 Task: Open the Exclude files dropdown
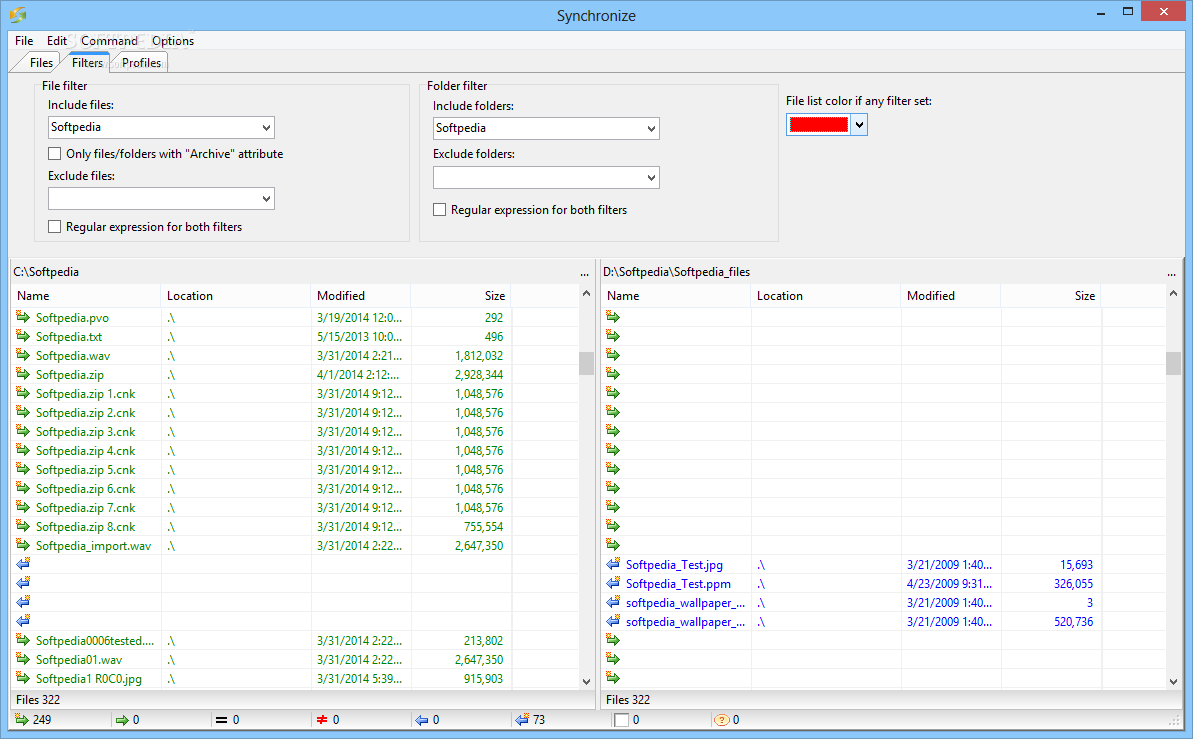click(x=266, y=199)
